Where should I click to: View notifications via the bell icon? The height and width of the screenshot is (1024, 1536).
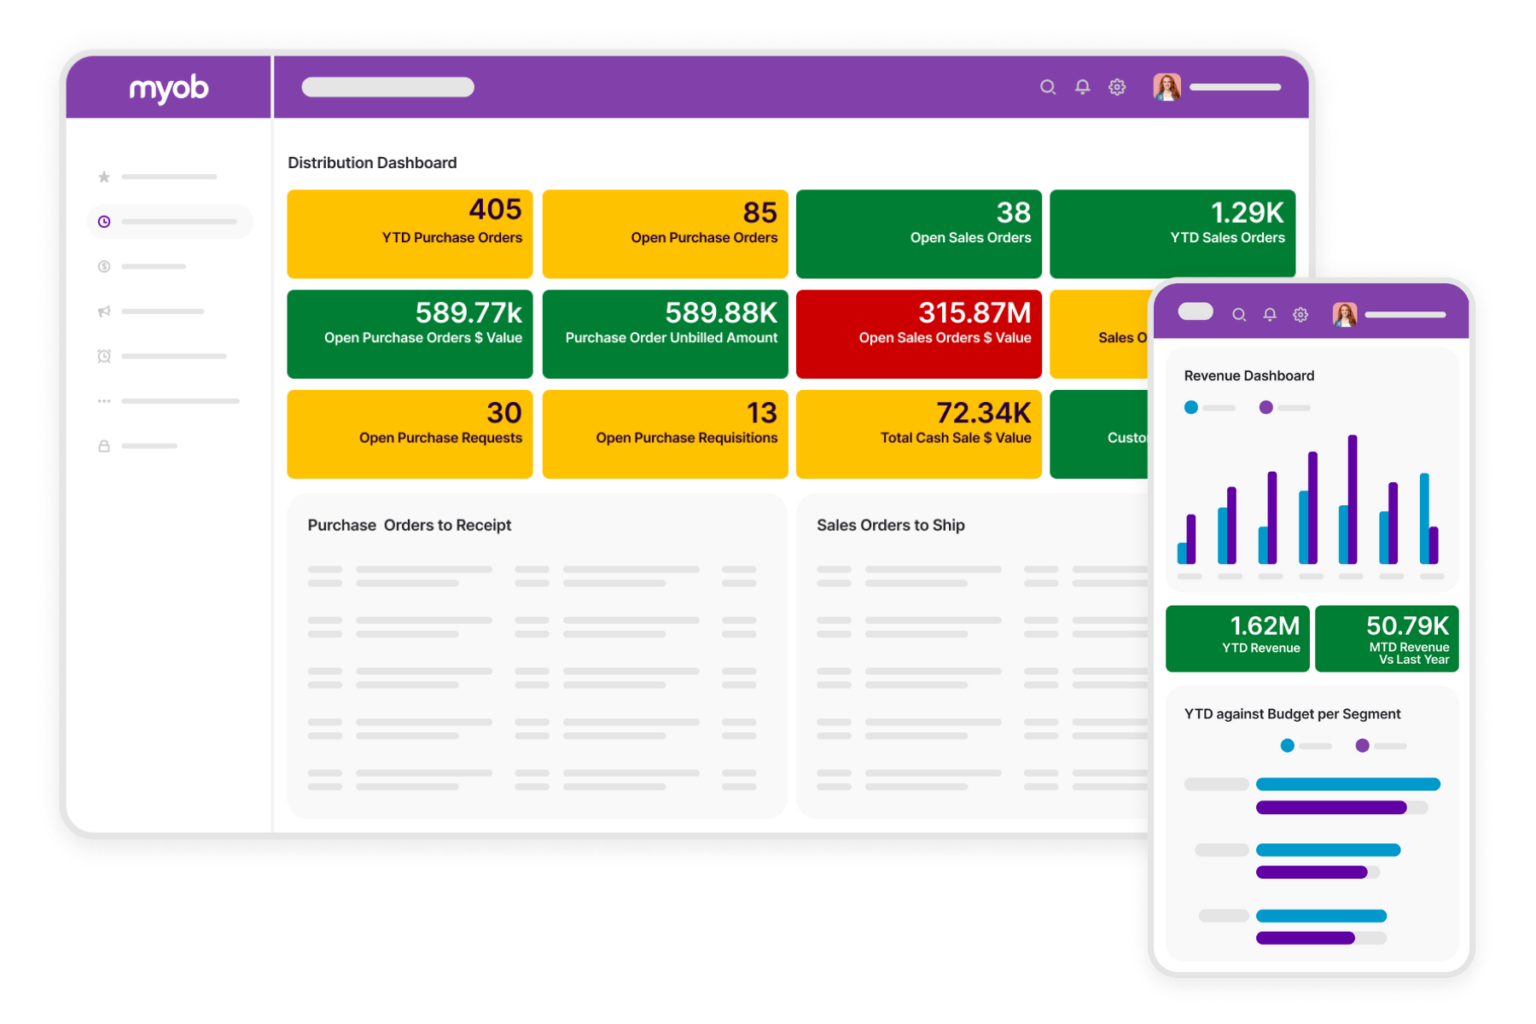(x=1082, y=87)
